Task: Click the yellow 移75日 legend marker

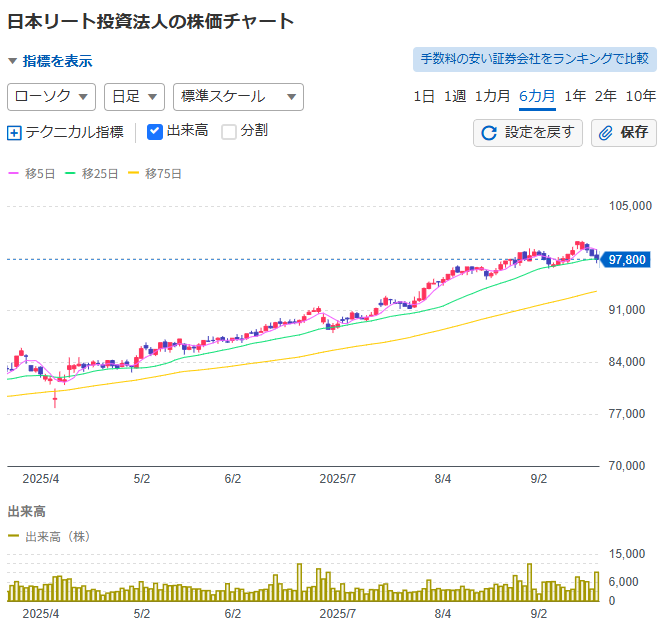Action: point(134,173)
